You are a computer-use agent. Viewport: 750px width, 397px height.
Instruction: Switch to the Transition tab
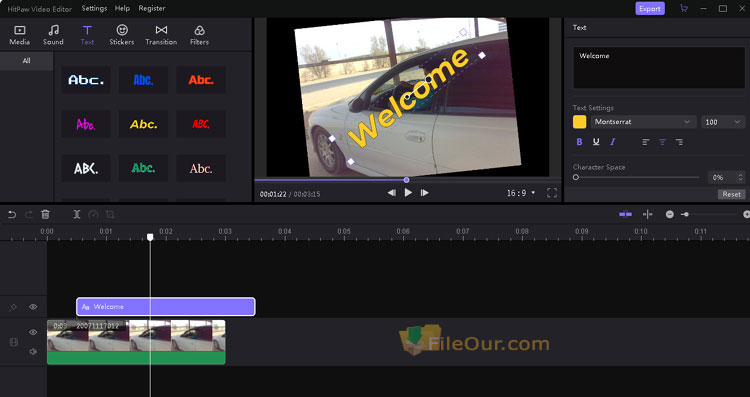(x=161, y=35)
